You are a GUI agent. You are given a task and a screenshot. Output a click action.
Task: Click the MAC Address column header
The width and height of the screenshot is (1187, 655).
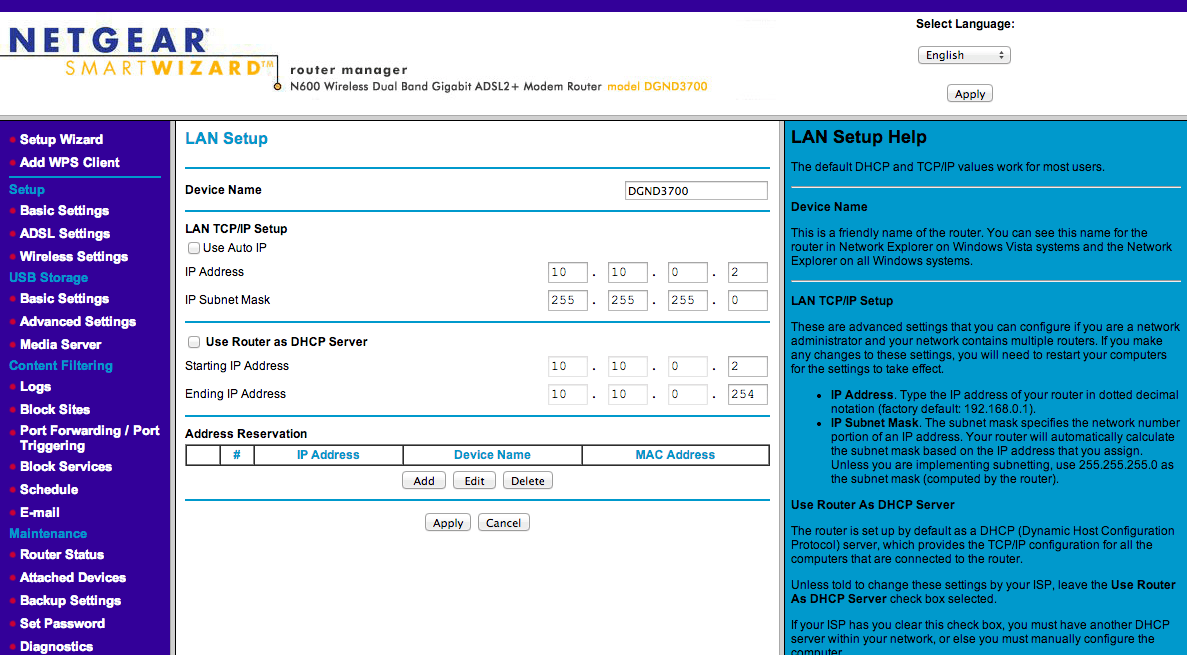point(675,454)
